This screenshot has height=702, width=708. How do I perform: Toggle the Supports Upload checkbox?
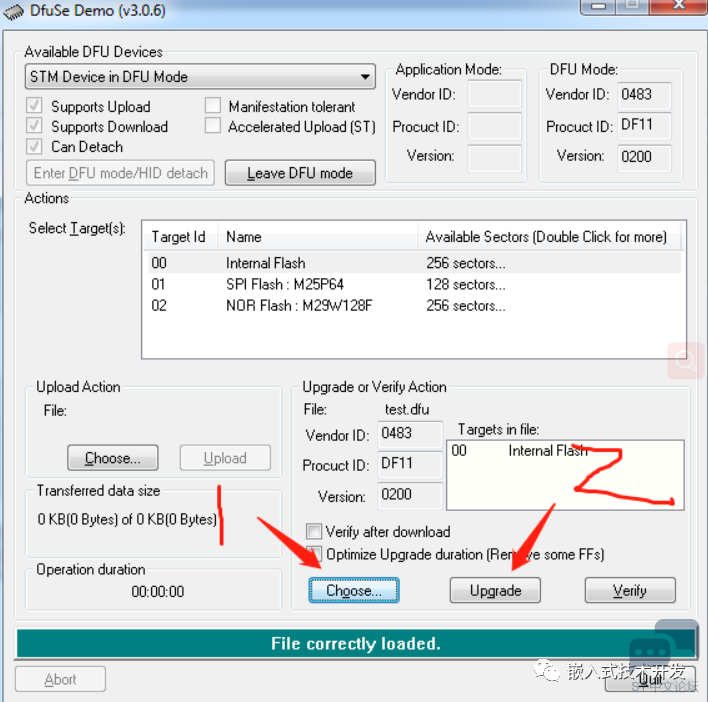(x=34, y=106)
